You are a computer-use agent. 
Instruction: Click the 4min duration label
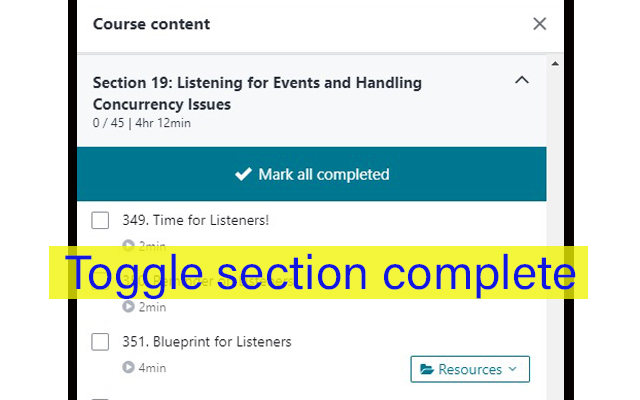click(152, 368)
